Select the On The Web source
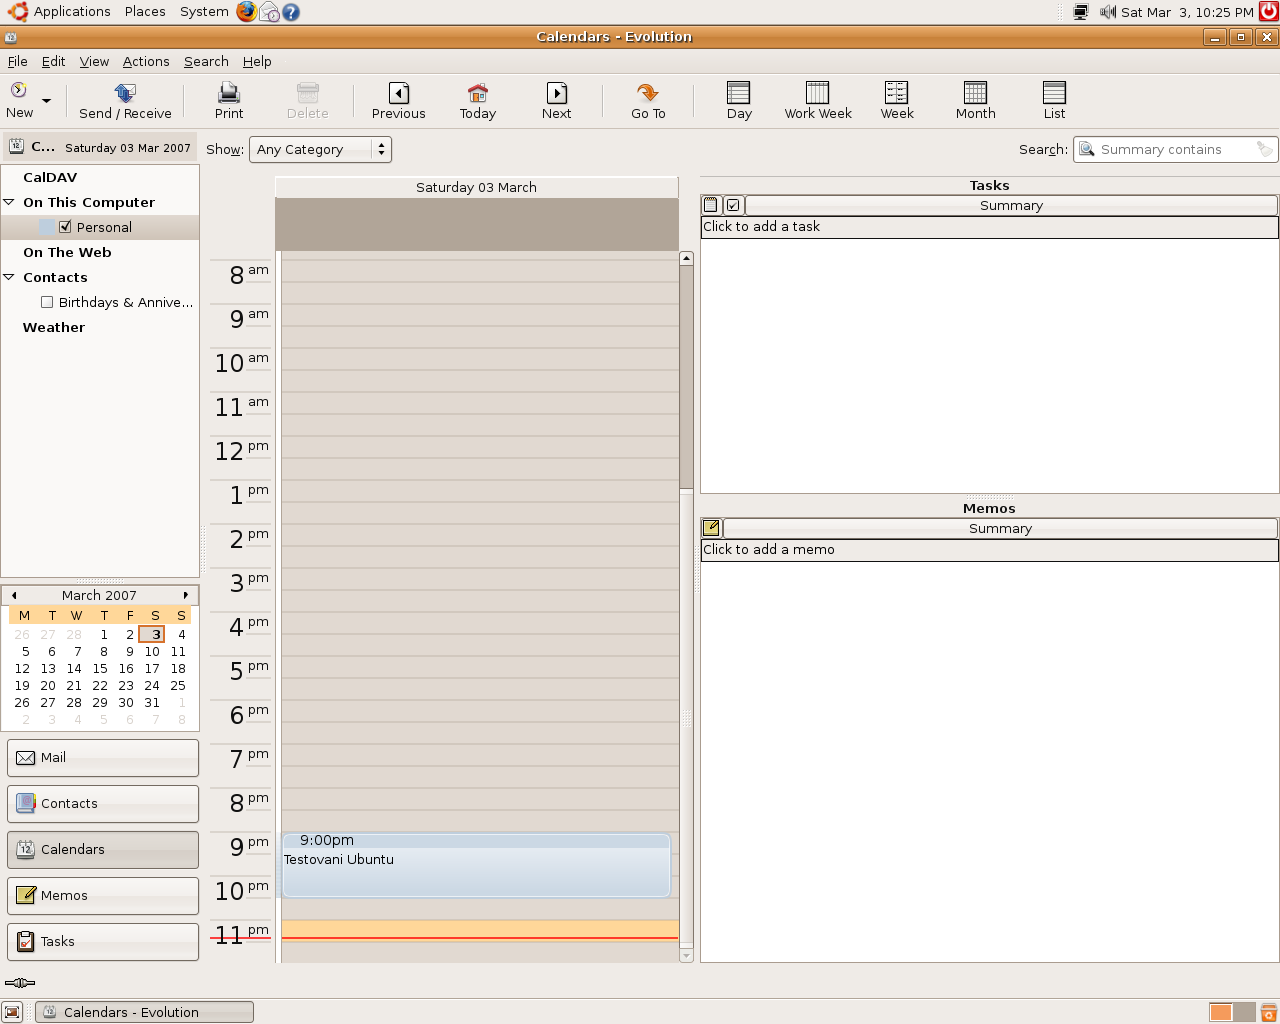 (x=67, y=252)
